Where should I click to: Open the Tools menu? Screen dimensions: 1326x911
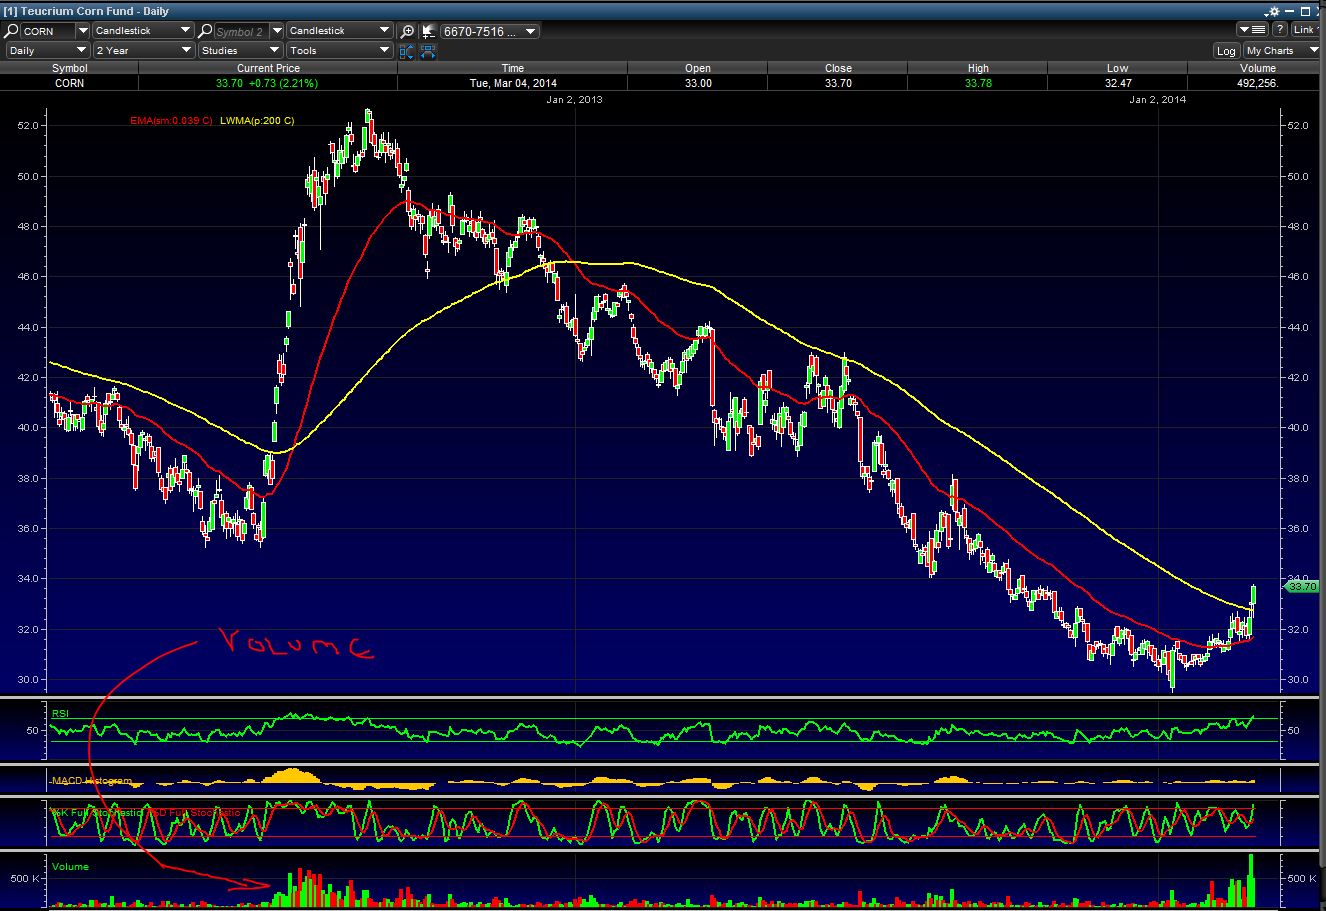click(339, 50)
